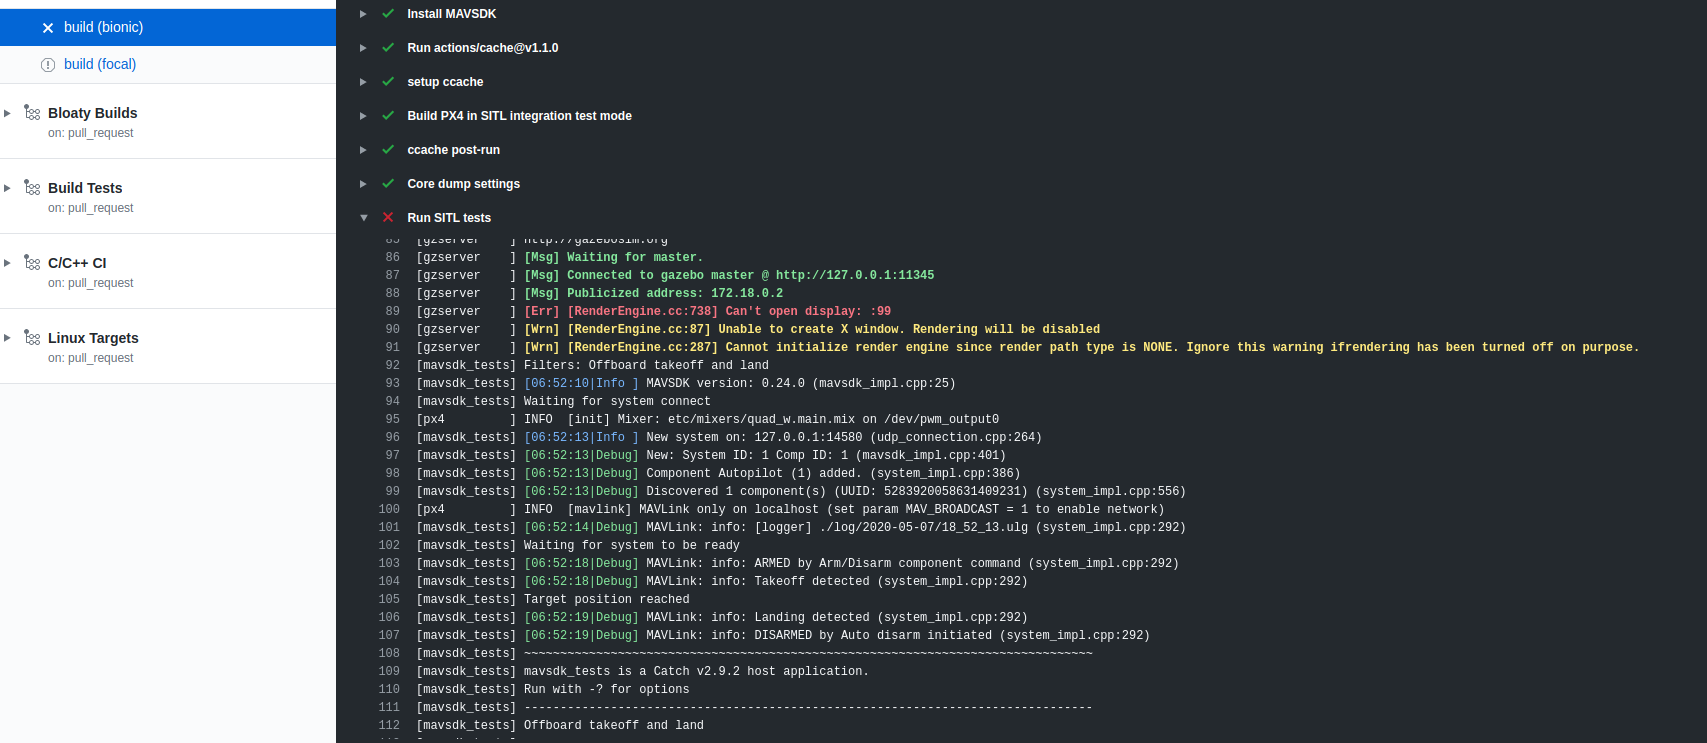The width and height of the screenshot is (1707, 743).
Task: Click the red X of Run SITL tests
Action: click(x=388, y=218)
